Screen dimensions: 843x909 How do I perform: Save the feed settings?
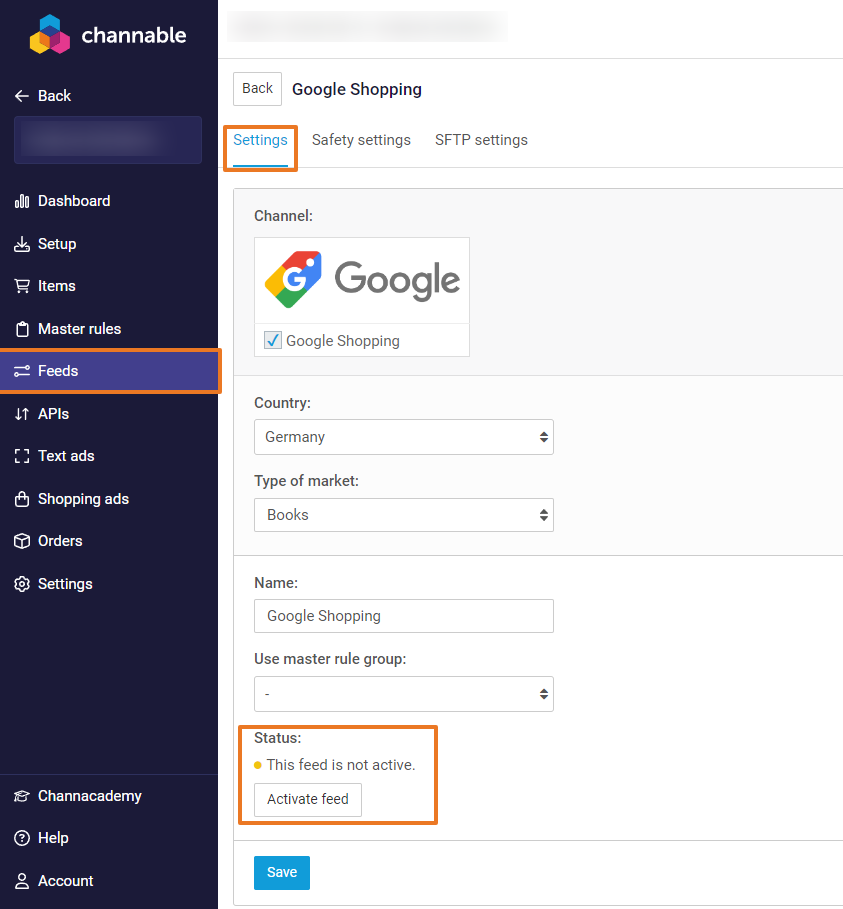282,872
